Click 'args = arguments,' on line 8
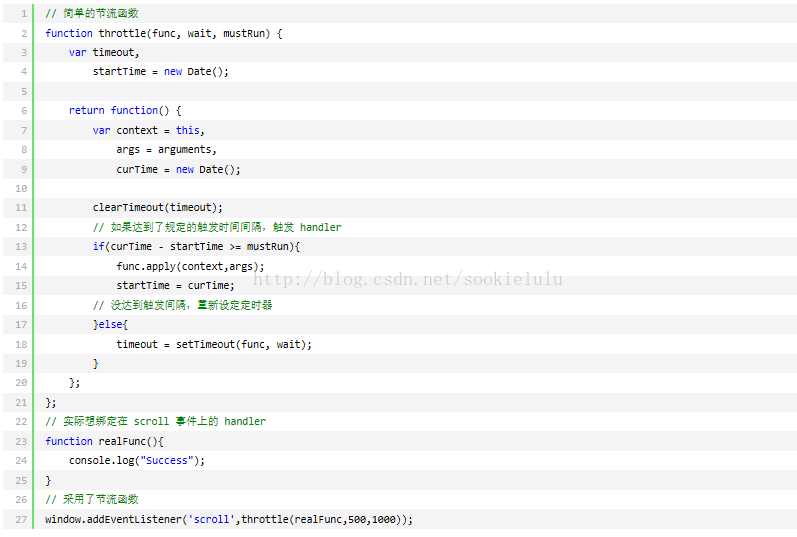797x537 pixels. 166,150
